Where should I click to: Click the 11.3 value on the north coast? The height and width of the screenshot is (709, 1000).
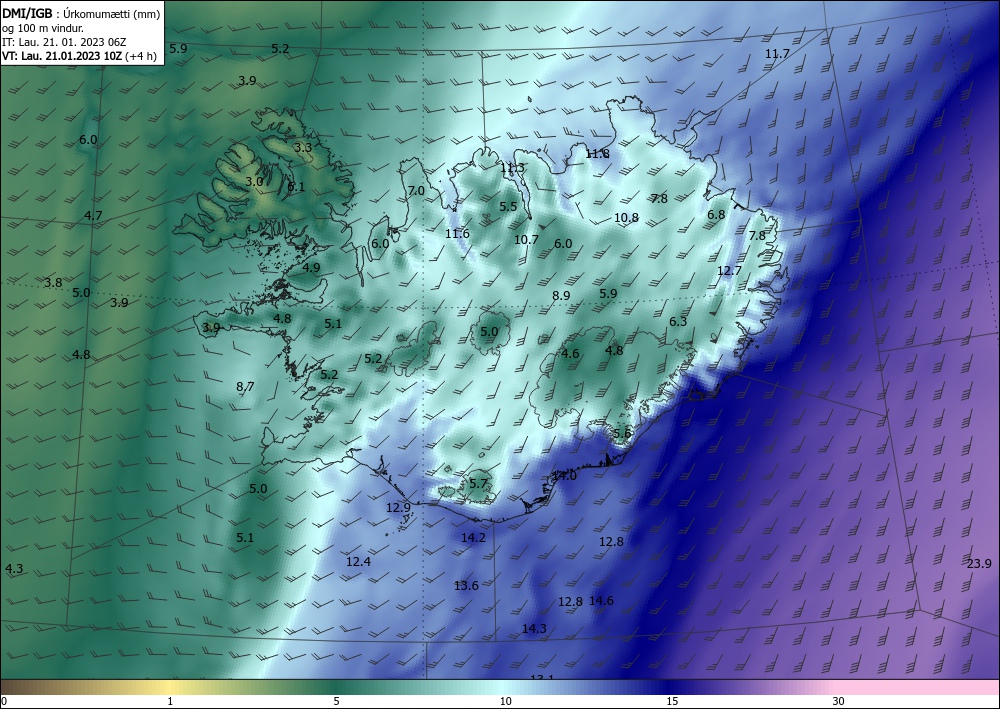point(512,168)
